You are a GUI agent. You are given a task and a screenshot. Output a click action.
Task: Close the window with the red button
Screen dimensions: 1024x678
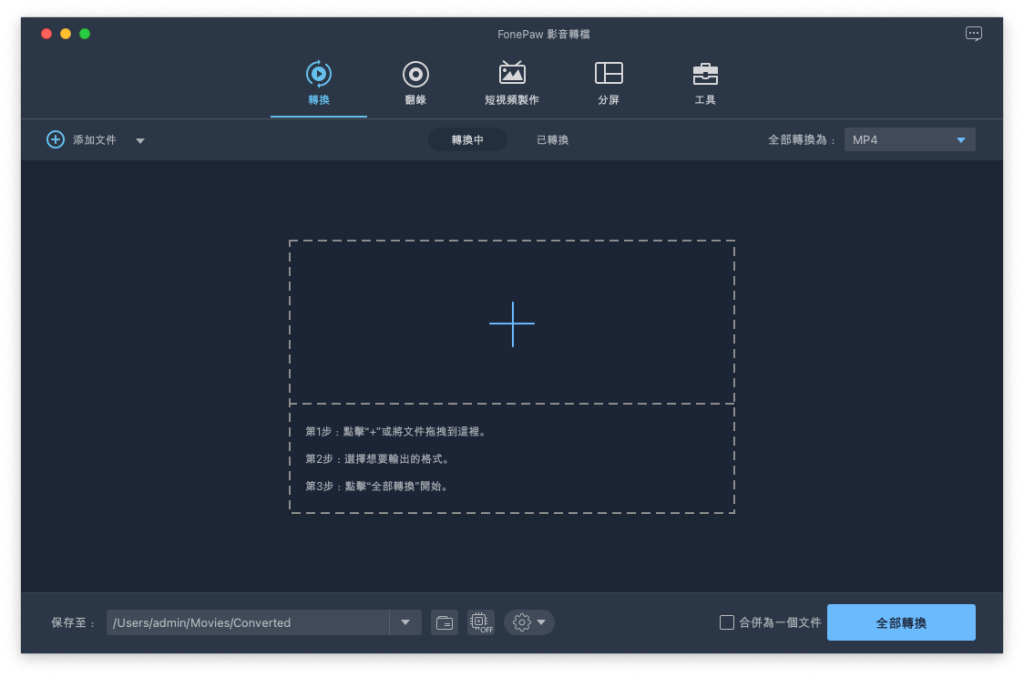[46, 34]
